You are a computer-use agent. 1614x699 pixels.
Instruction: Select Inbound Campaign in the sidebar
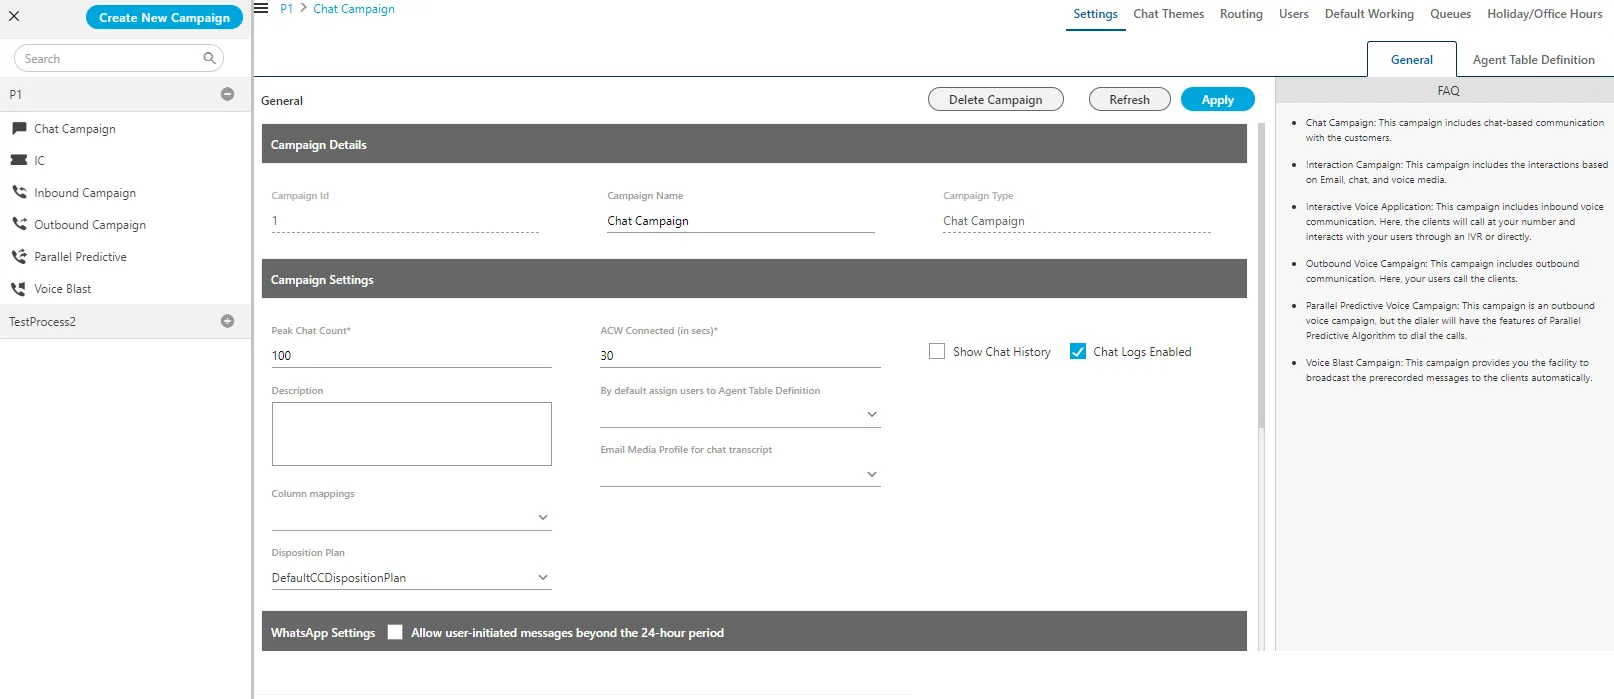coord(85,193)
